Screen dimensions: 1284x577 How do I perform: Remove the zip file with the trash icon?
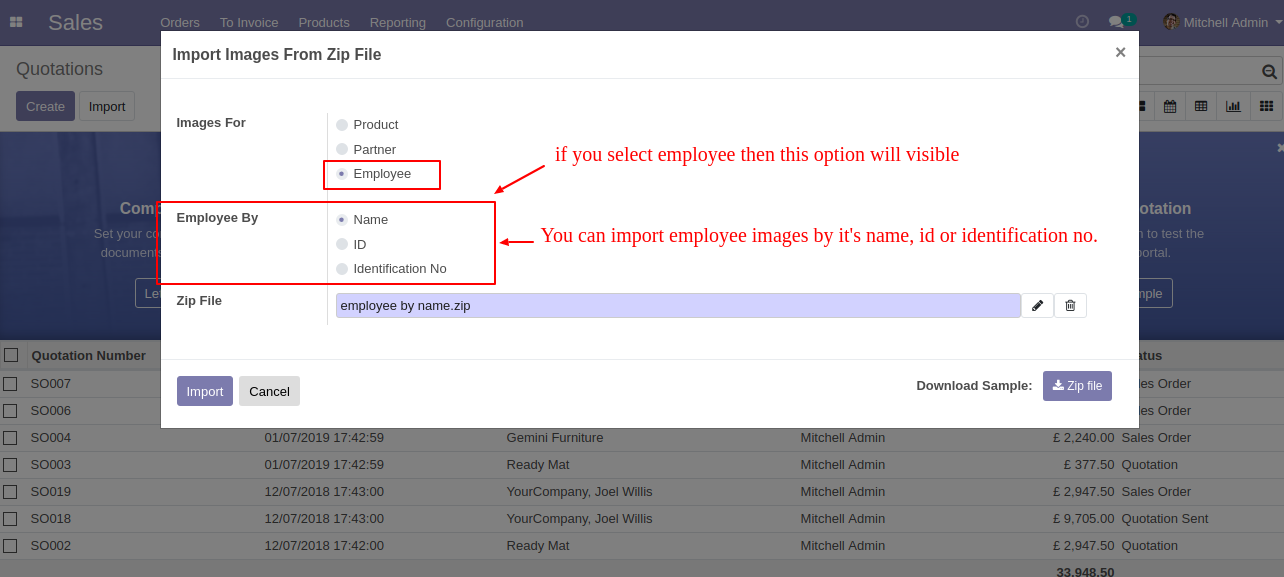1070,305
